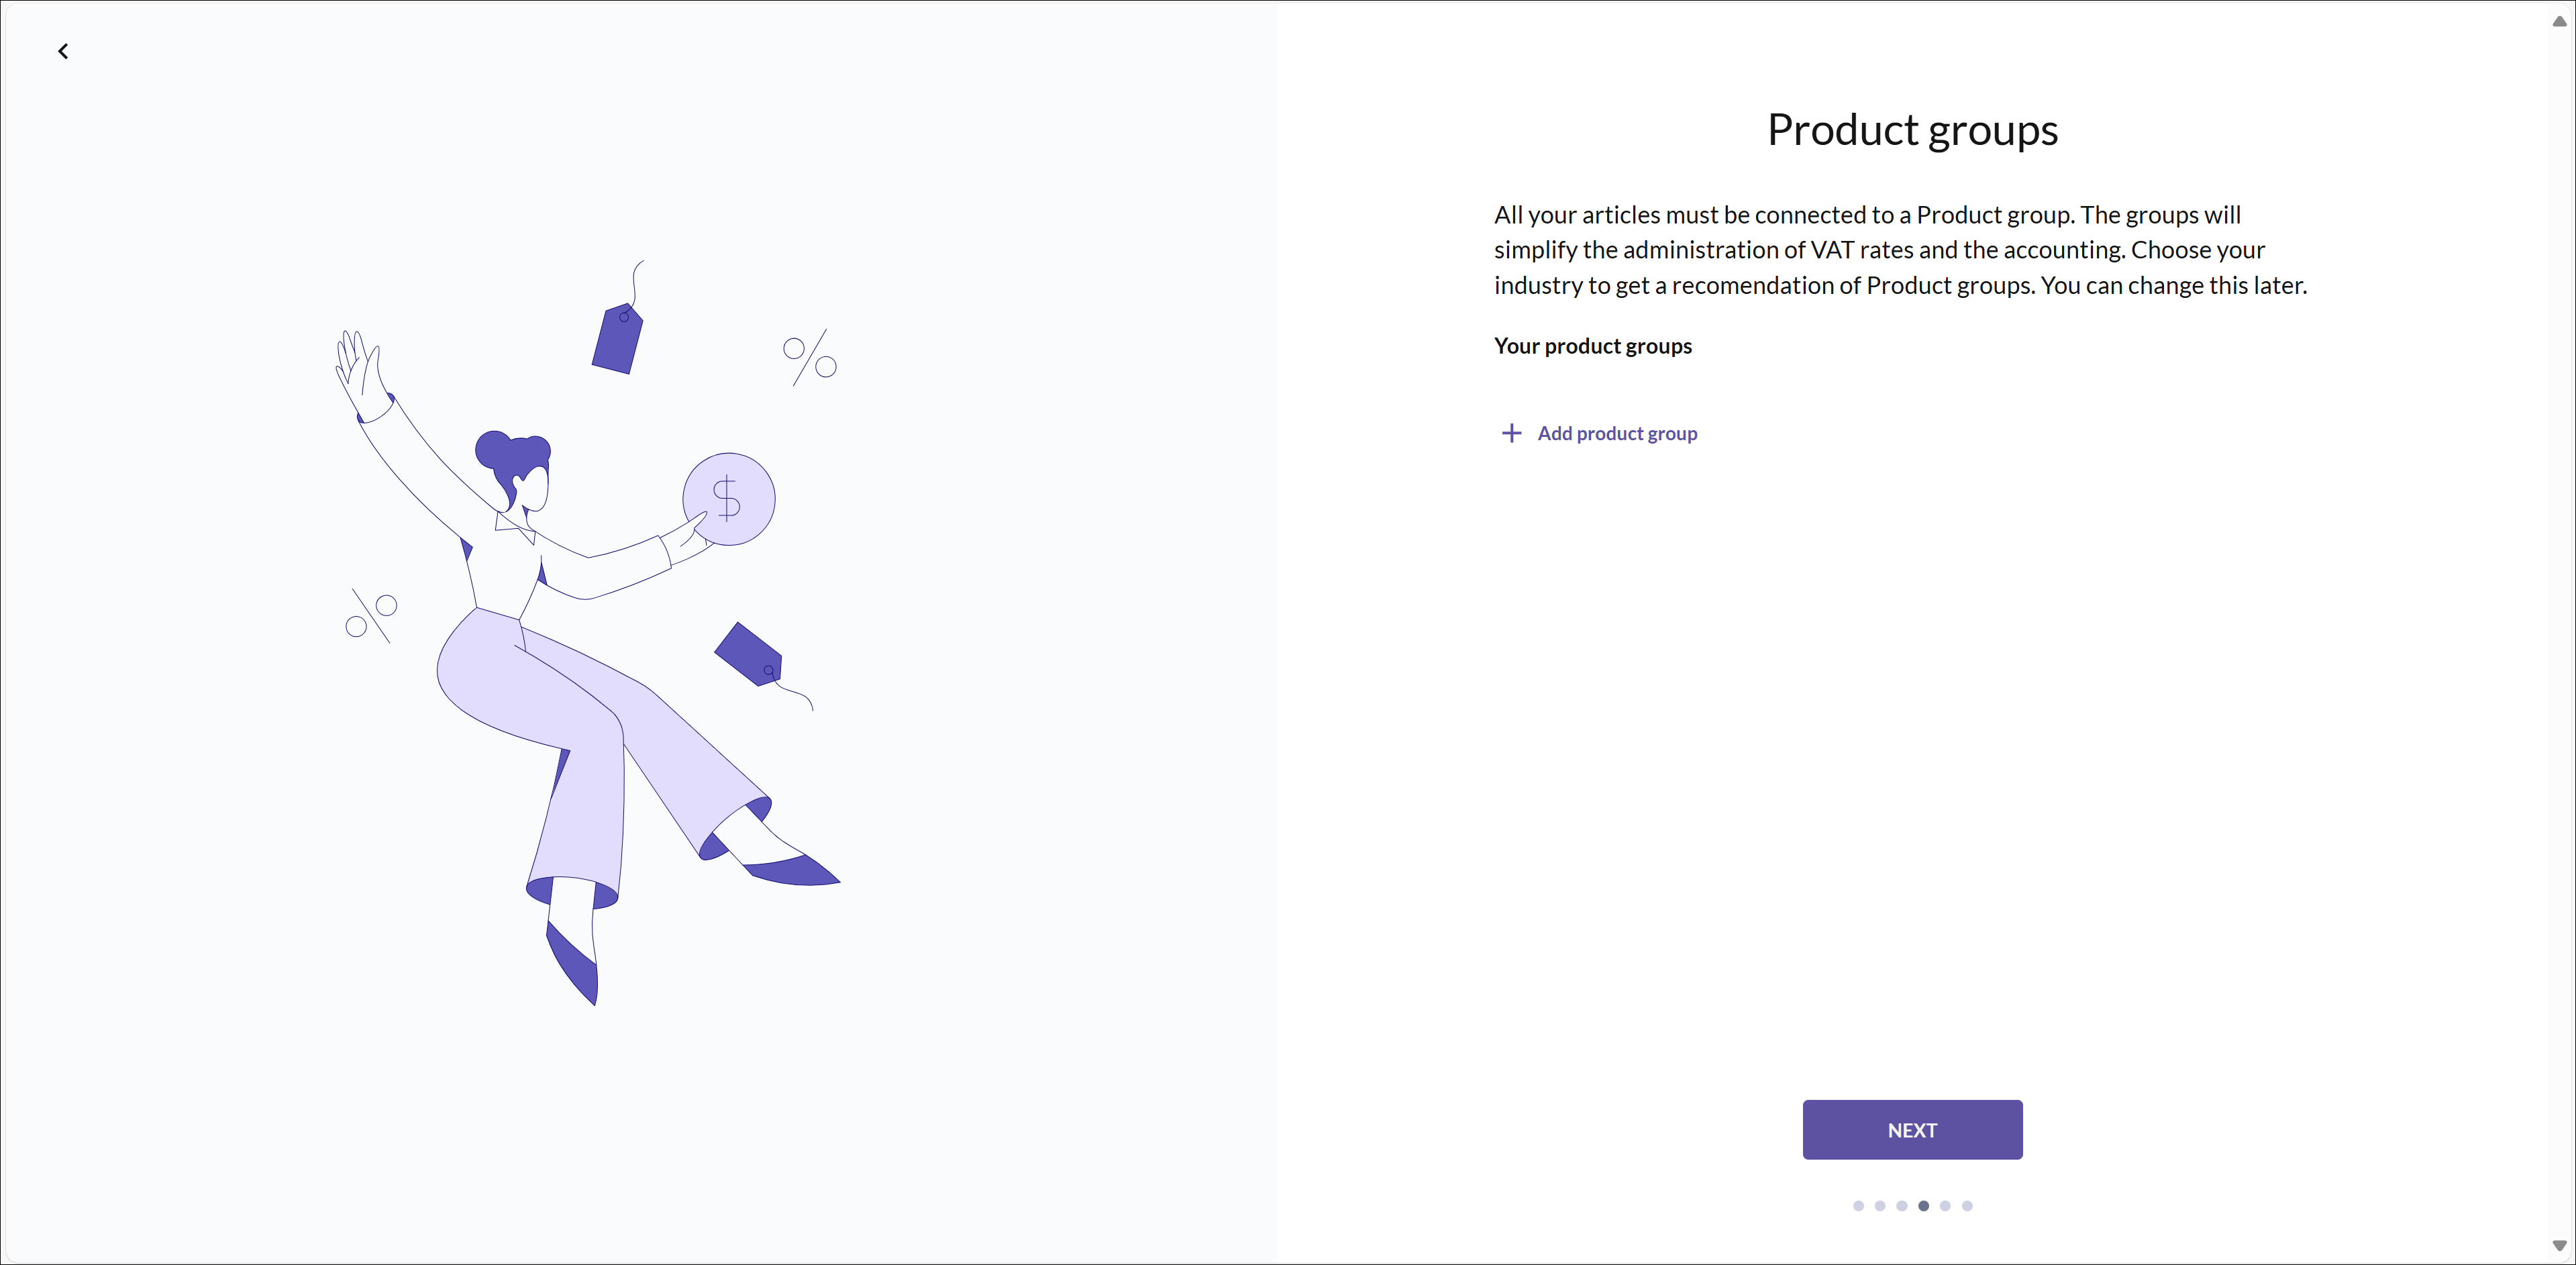Click the scrollbar up arrow
This screenshot has height=1265, width=2576.
coord(2559,21)
